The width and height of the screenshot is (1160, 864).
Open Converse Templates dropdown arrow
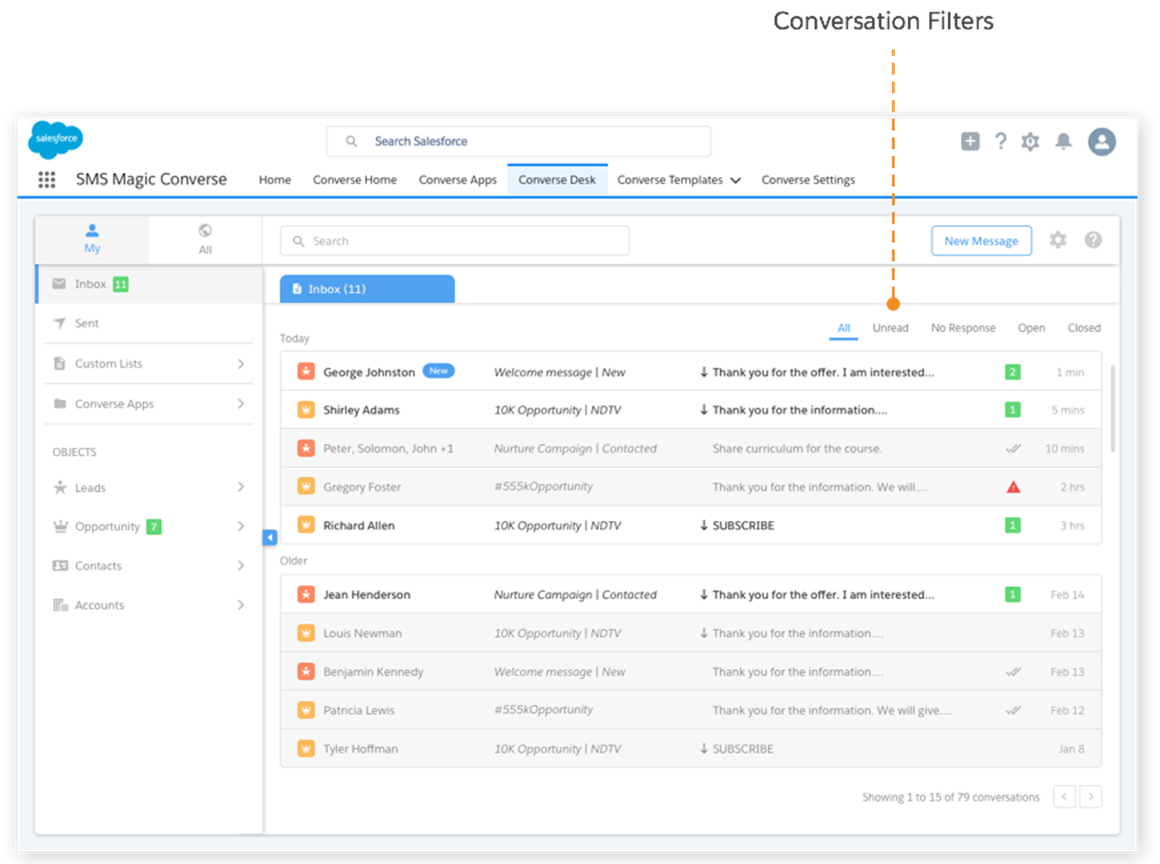(735, 180)
